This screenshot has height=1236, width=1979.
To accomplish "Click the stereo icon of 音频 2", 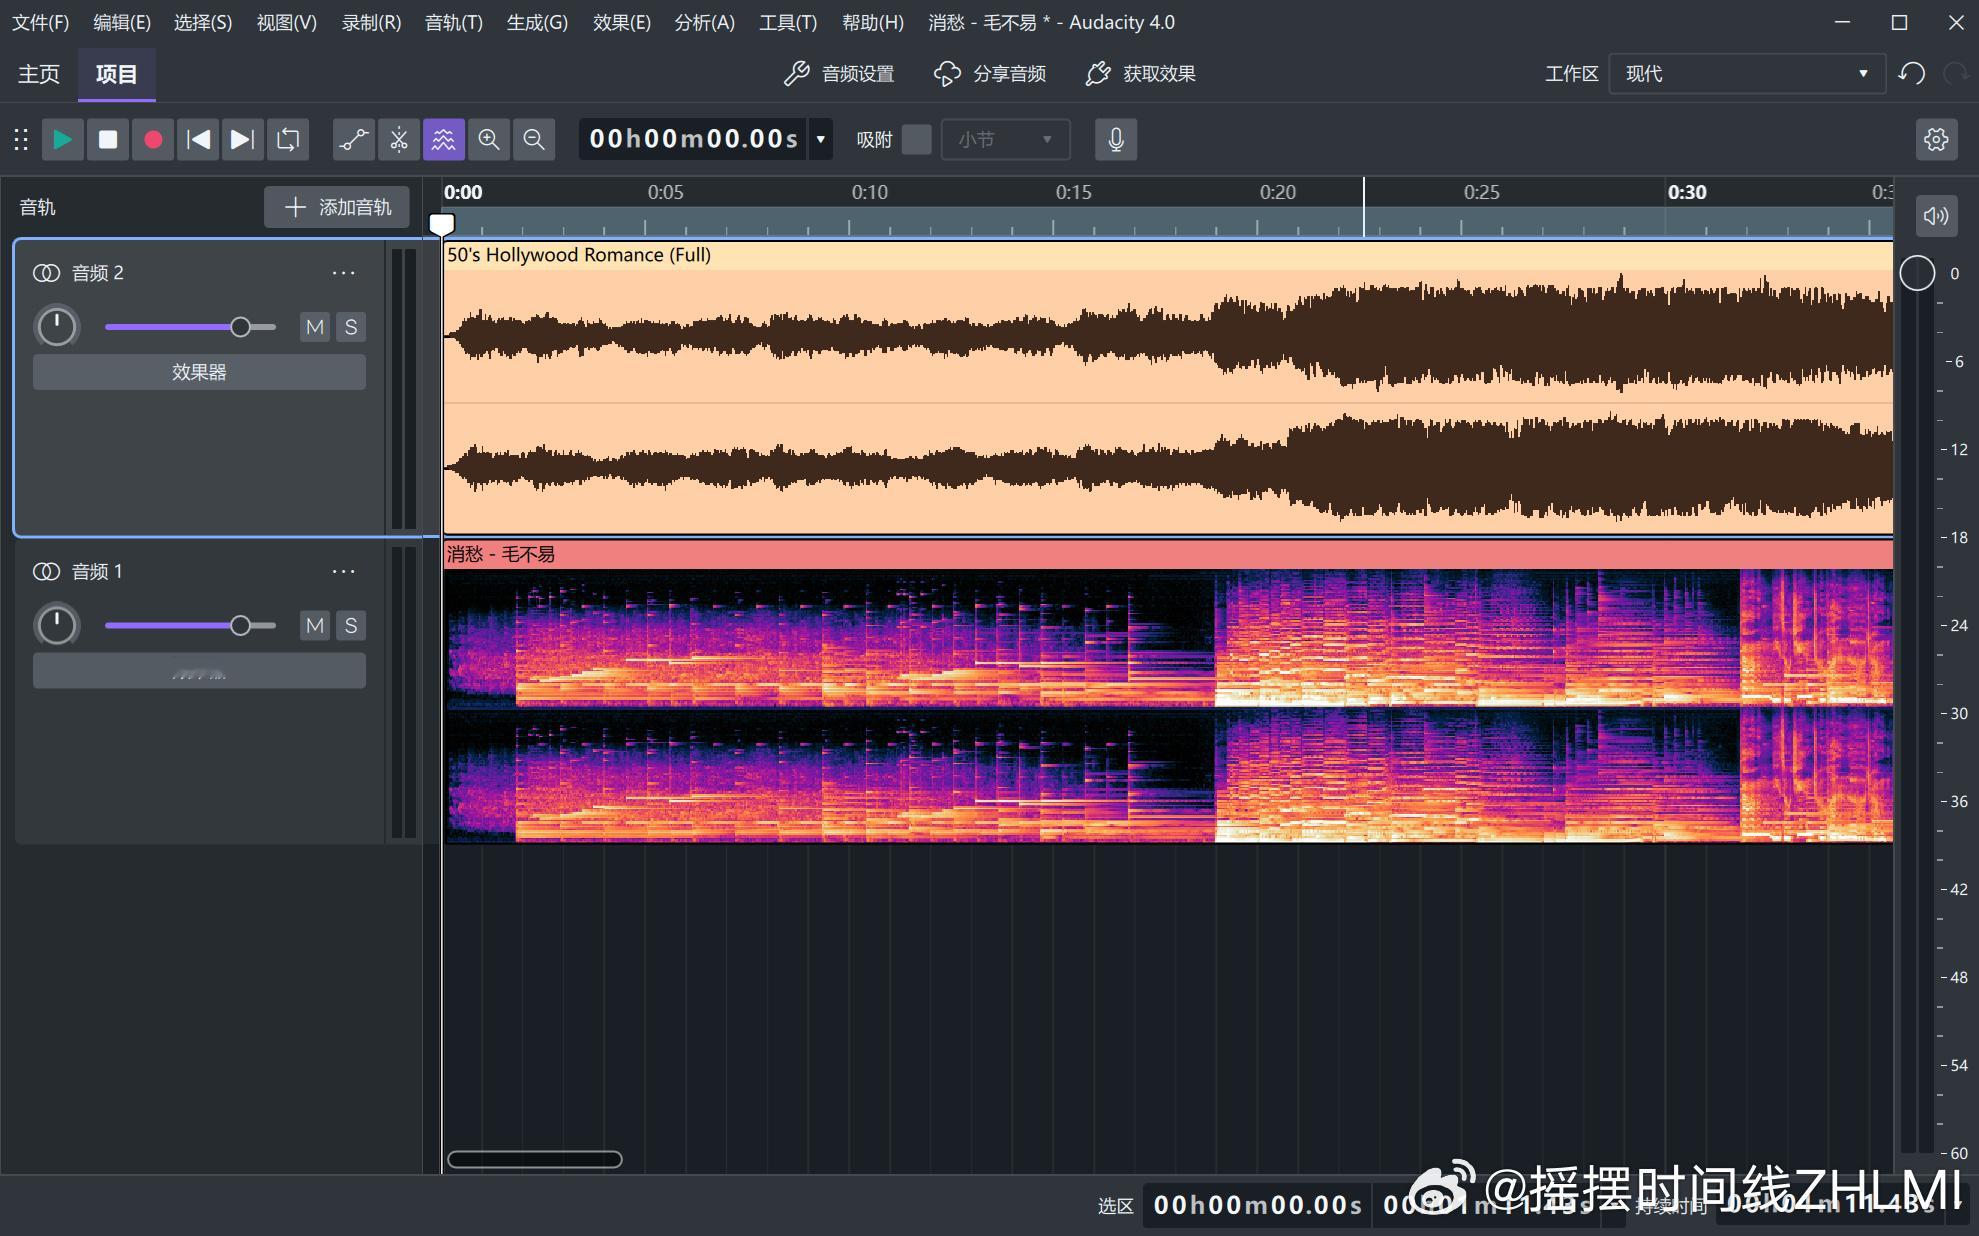I will coord(46,273).
